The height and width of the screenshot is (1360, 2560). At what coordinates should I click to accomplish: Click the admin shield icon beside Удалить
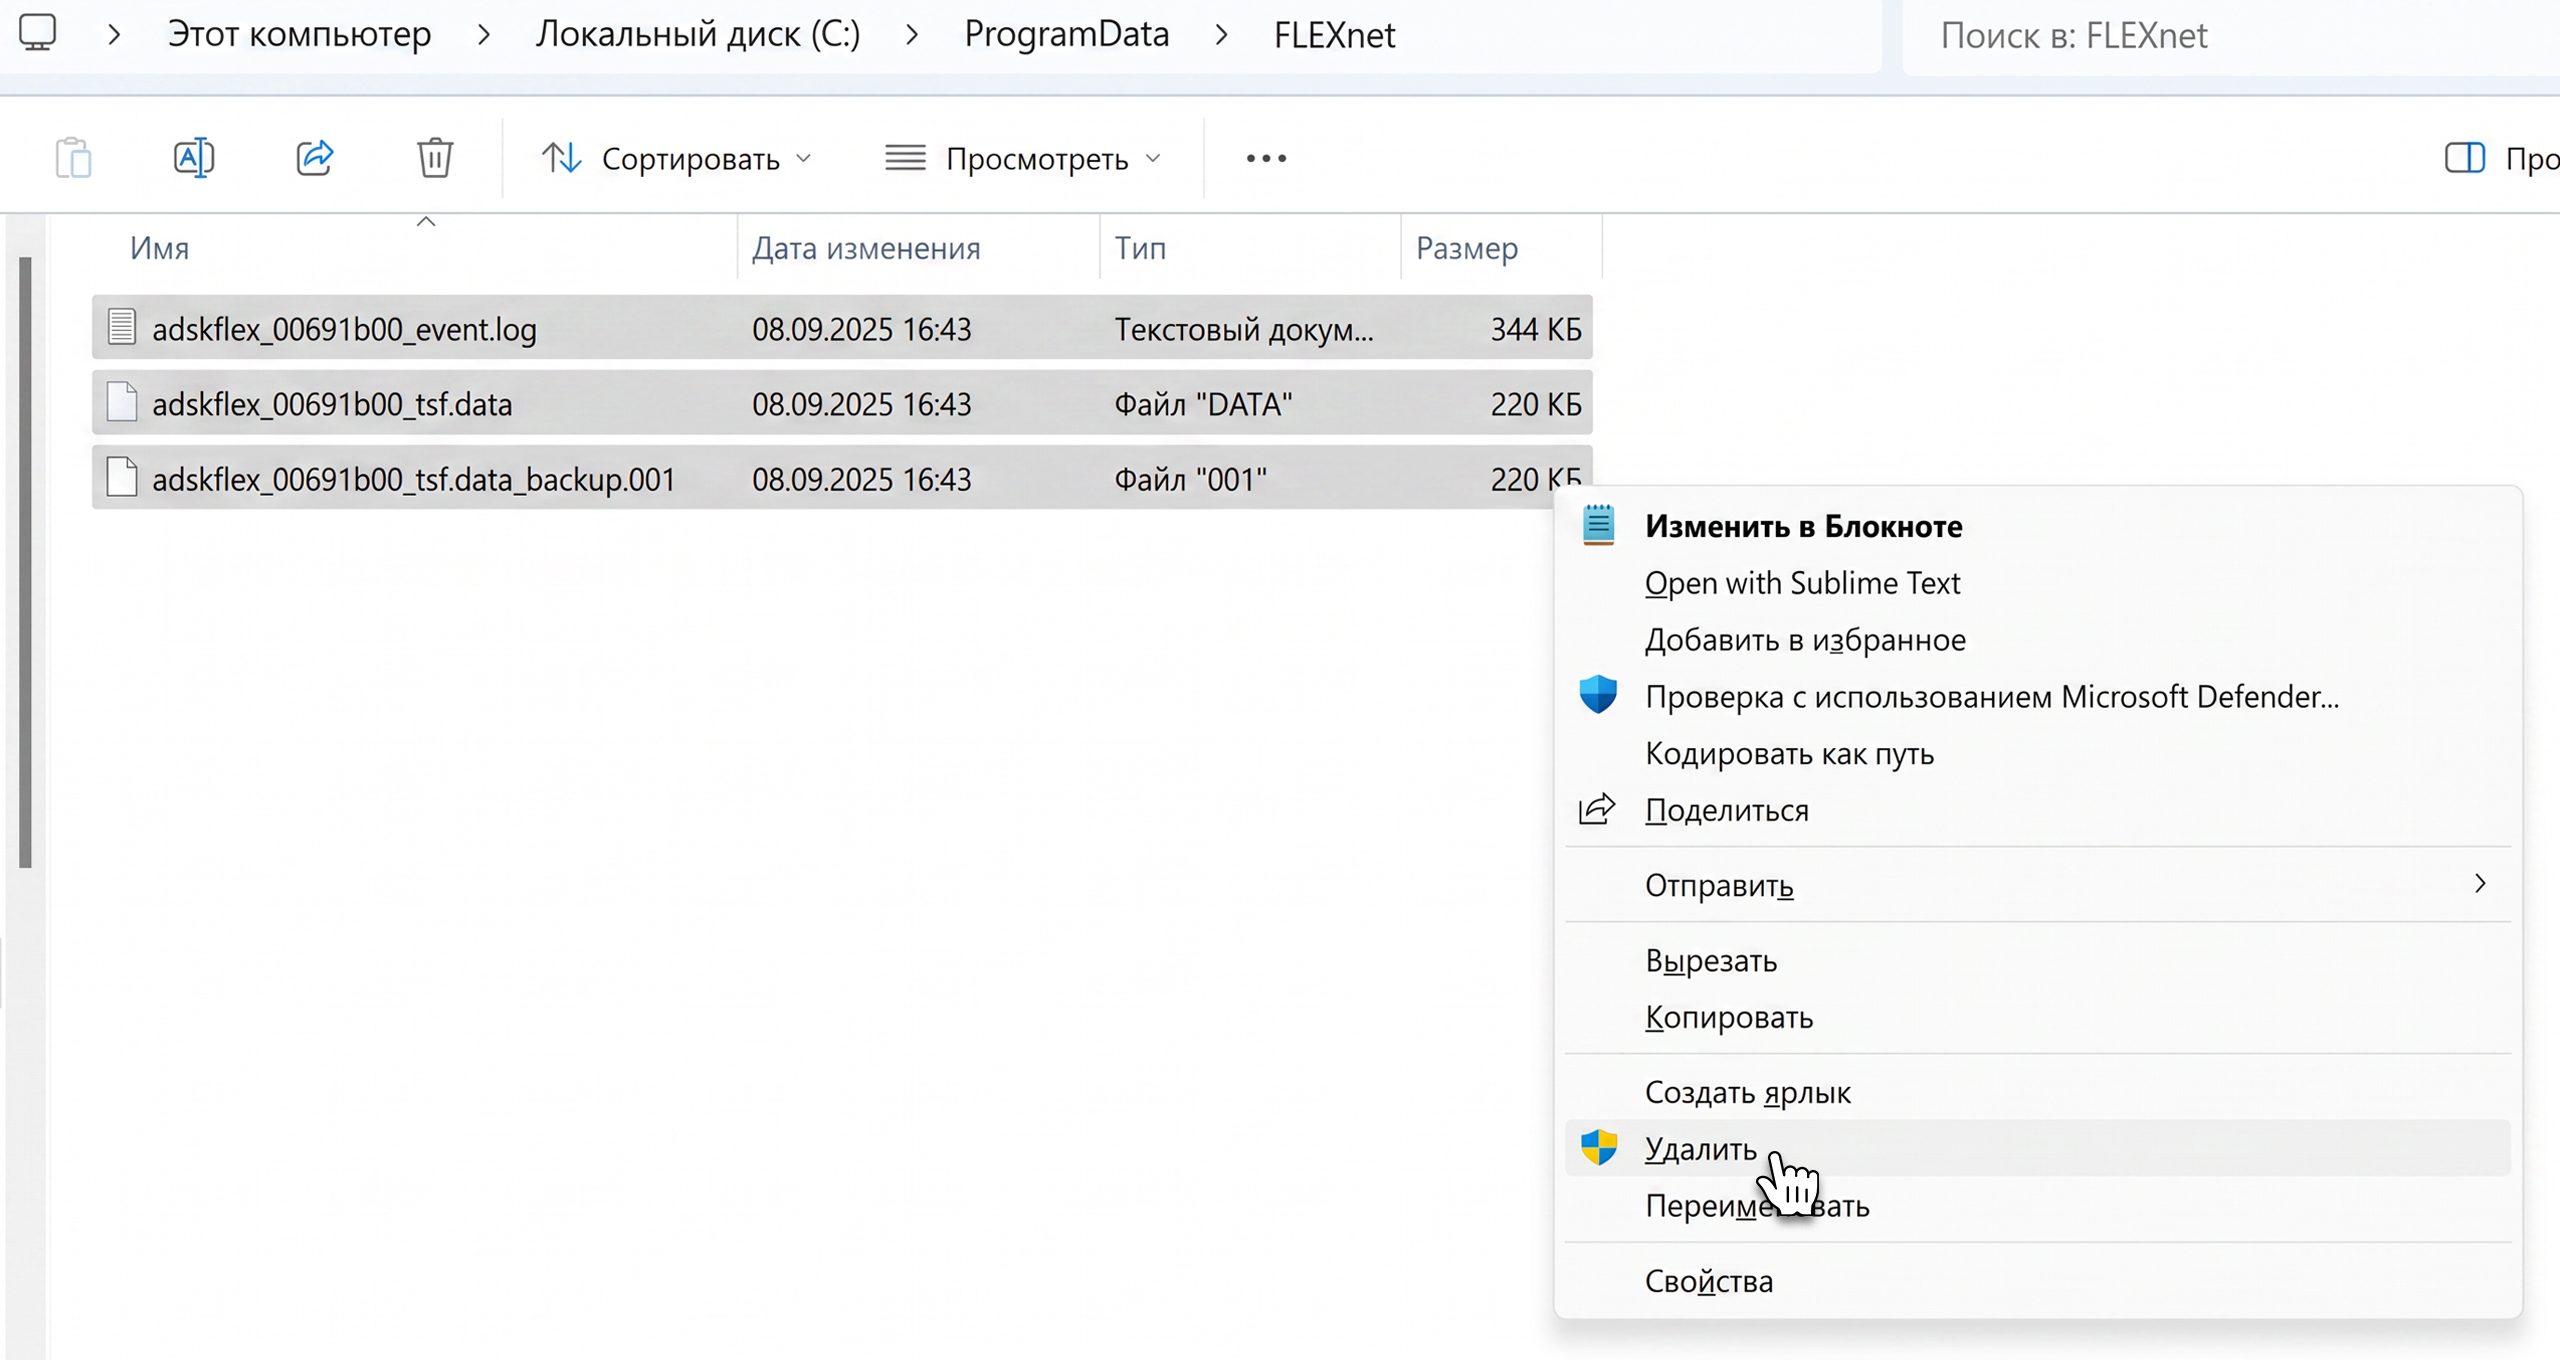point(1599,1148)
